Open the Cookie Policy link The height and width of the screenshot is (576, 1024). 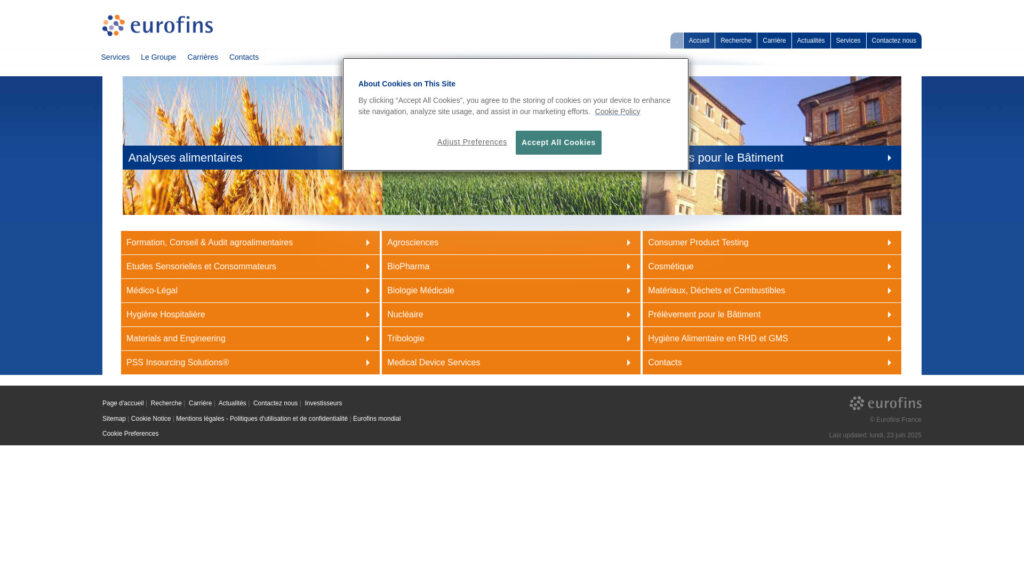point(615,111)
